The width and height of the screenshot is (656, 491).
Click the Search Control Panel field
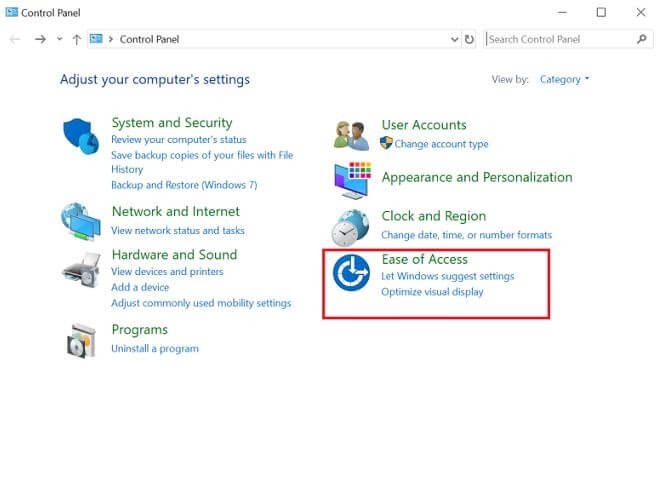(558, 40)
